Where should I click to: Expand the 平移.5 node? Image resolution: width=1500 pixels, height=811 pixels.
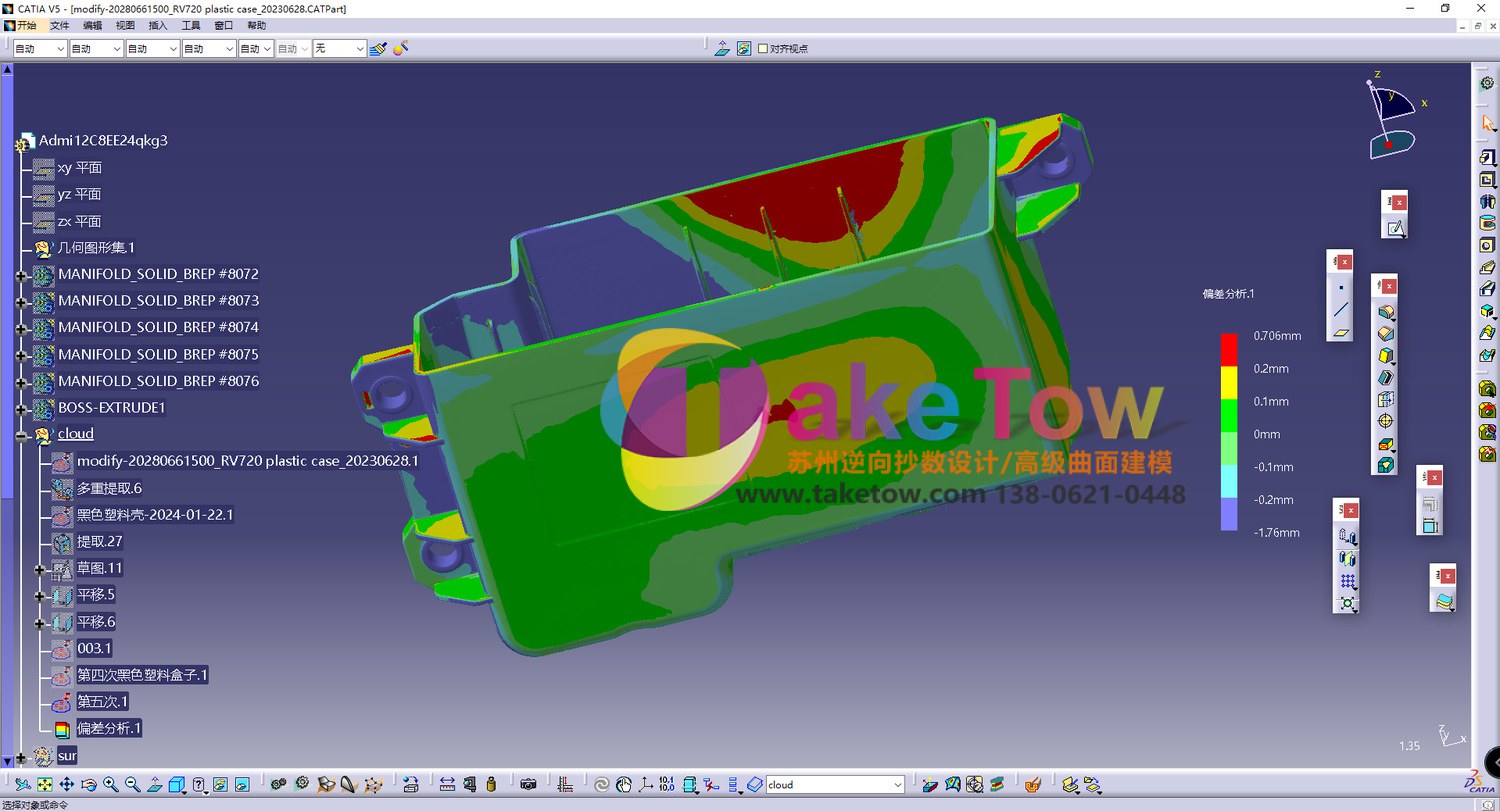pos(40,597)
